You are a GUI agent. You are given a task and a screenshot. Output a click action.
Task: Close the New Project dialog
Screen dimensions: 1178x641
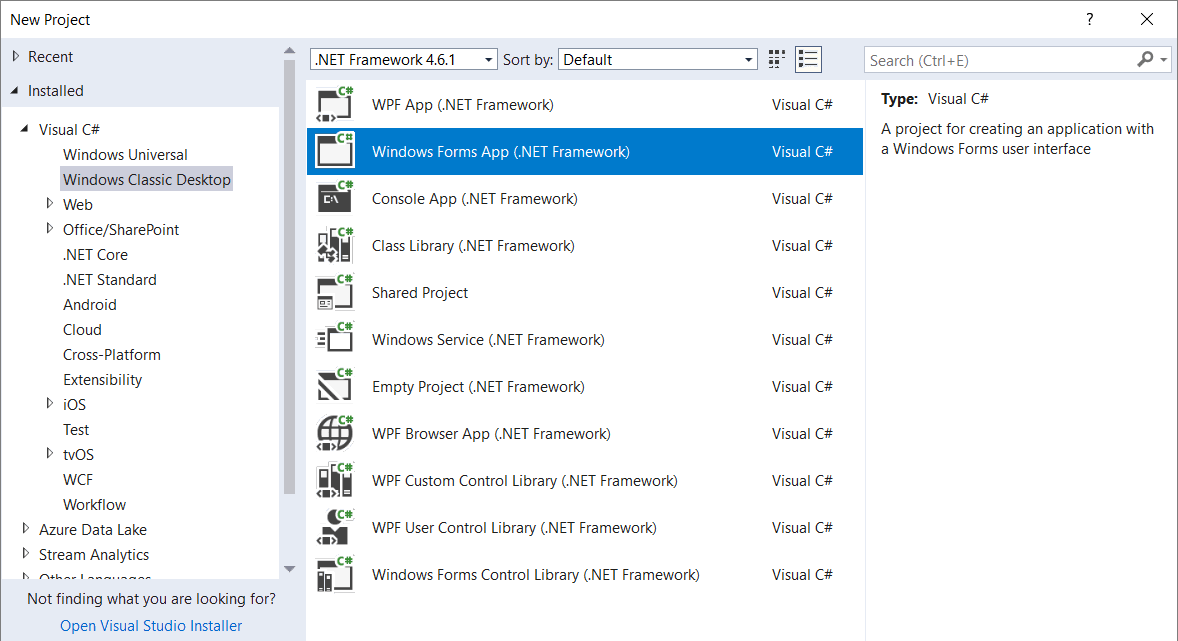click(1146, 20)
